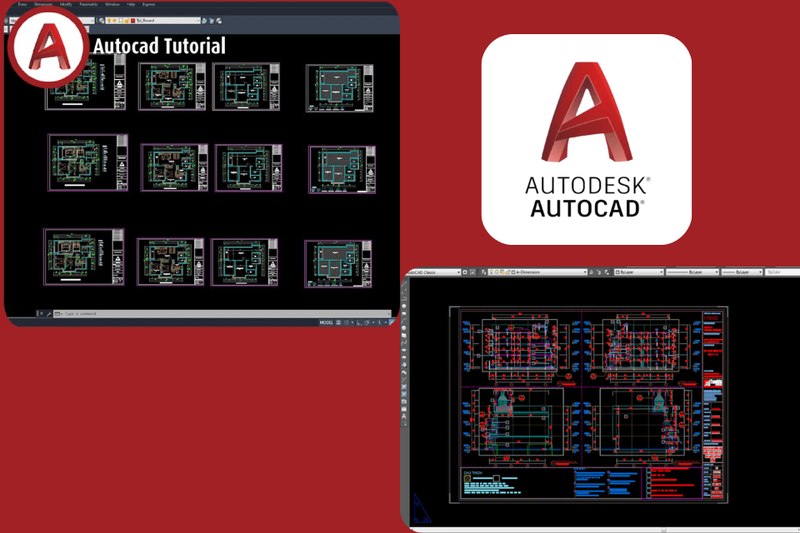Click the red color swatch of Tyl_Bound layer
Screen dimensions: 800x533
coord(133,20)
